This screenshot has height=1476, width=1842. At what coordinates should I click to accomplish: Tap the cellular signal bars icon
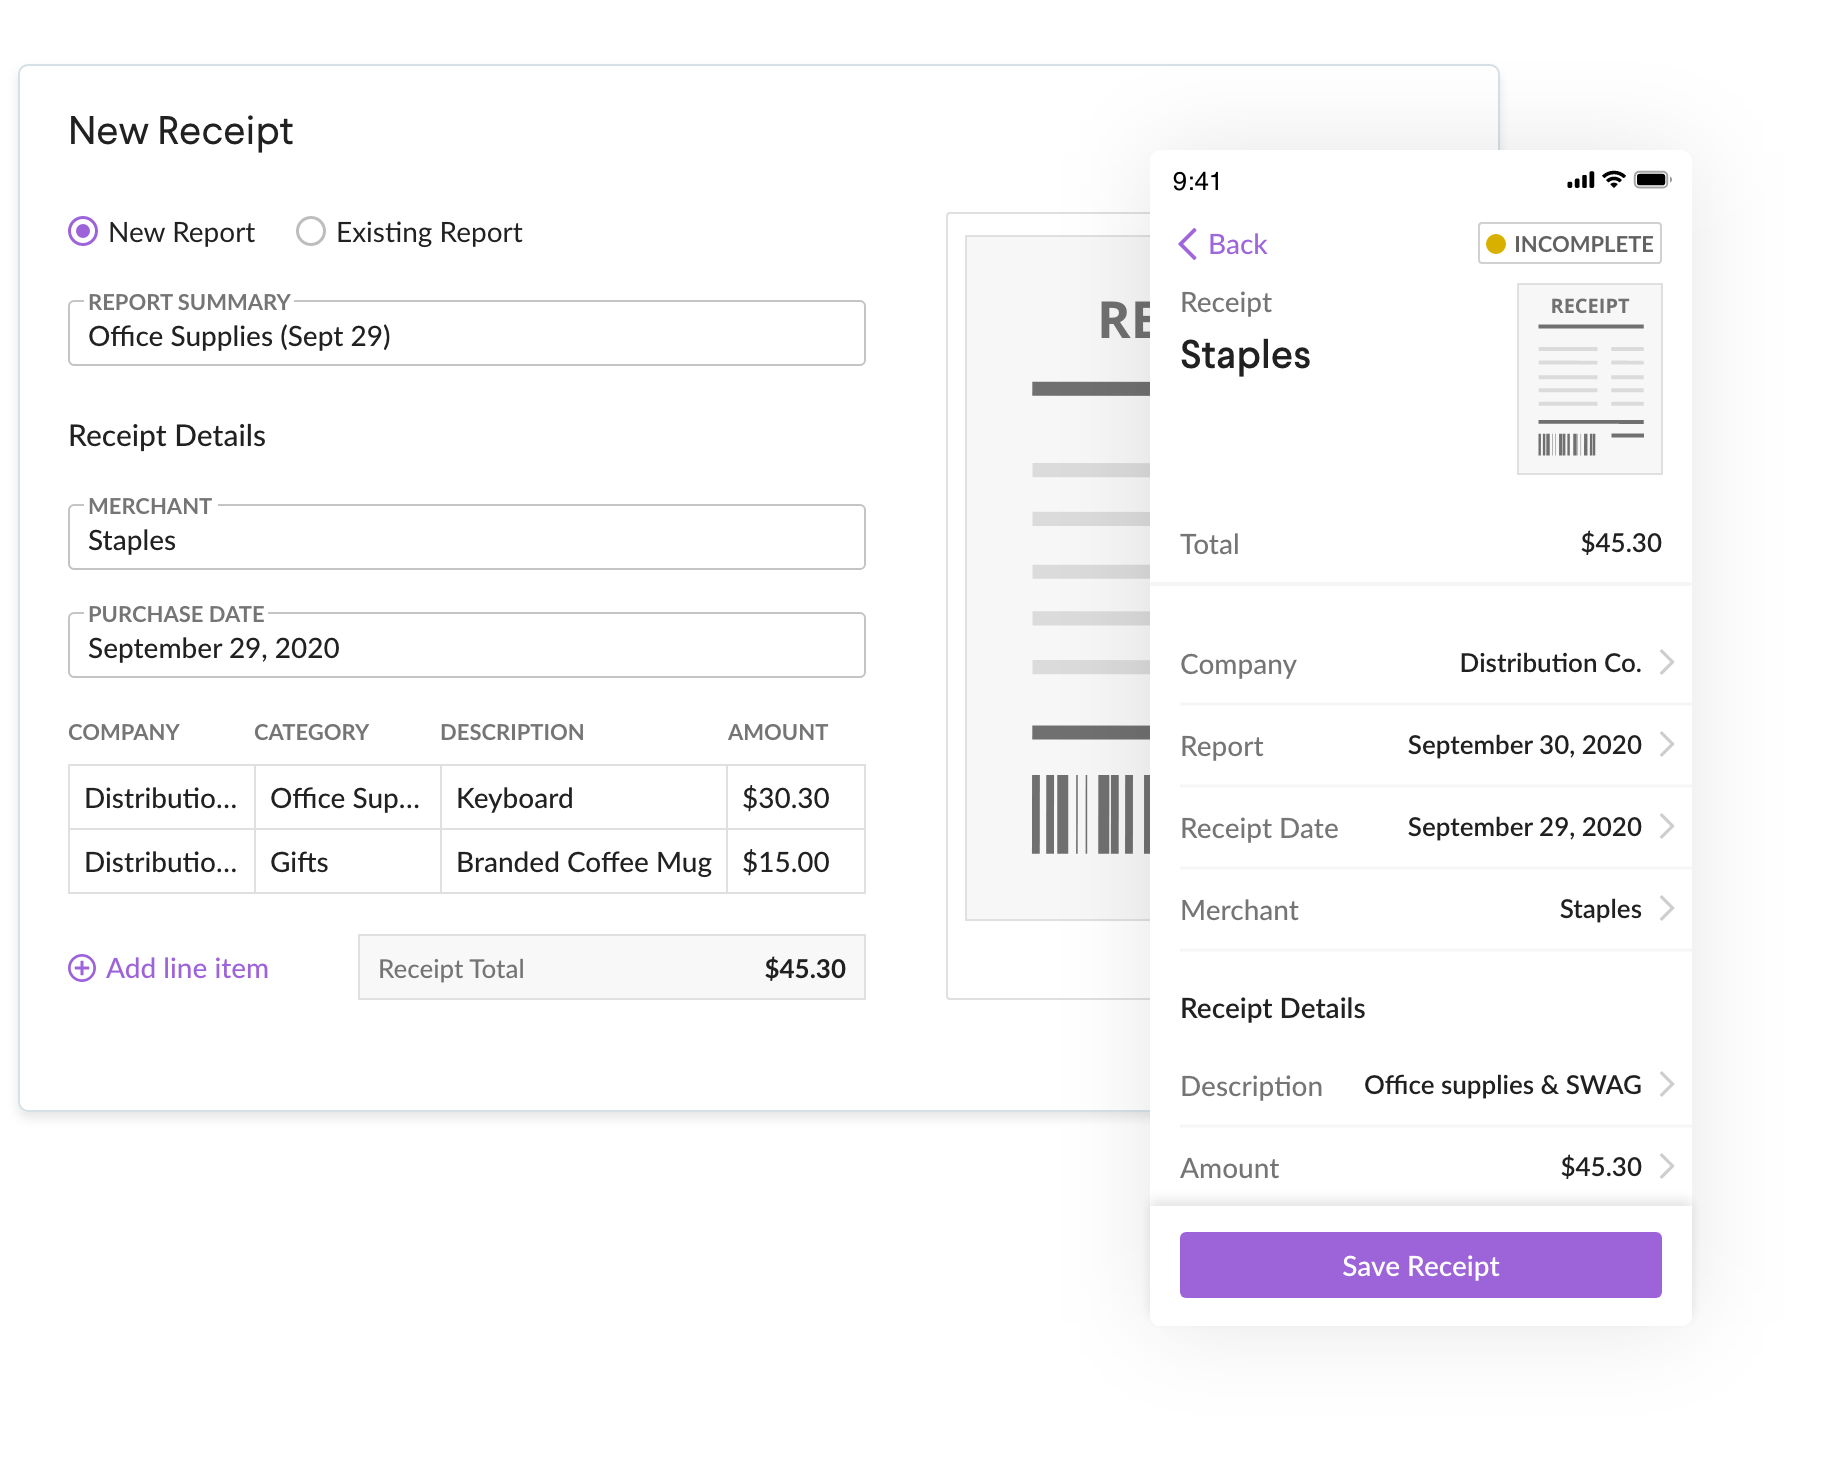point(1580,181)
